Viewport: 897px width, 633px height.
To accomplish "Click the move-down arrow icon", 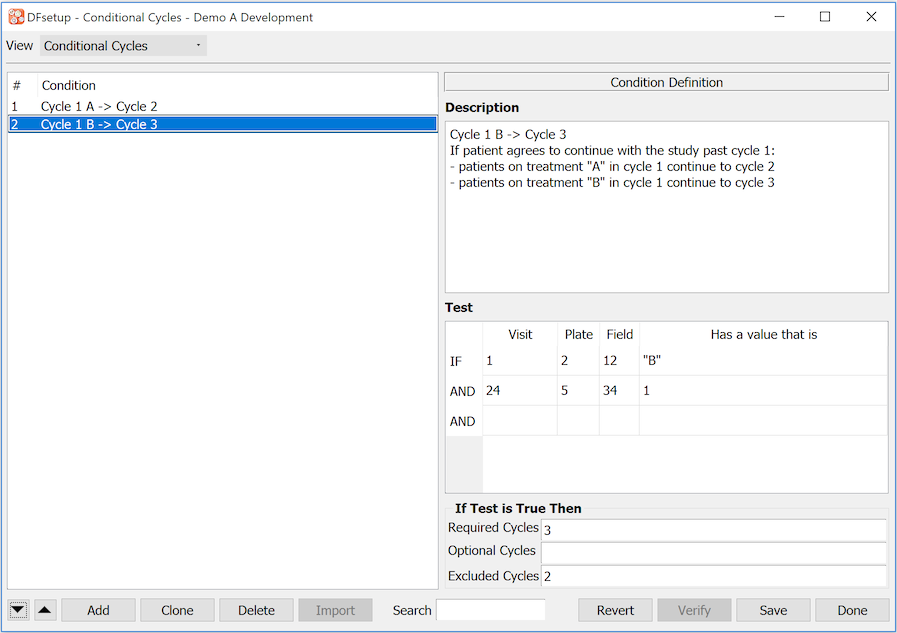I will (x=19, y=610).
